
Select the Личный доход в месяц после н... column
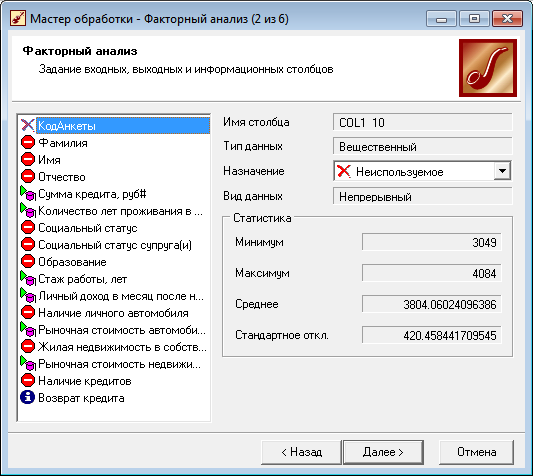tap(121, 296)
